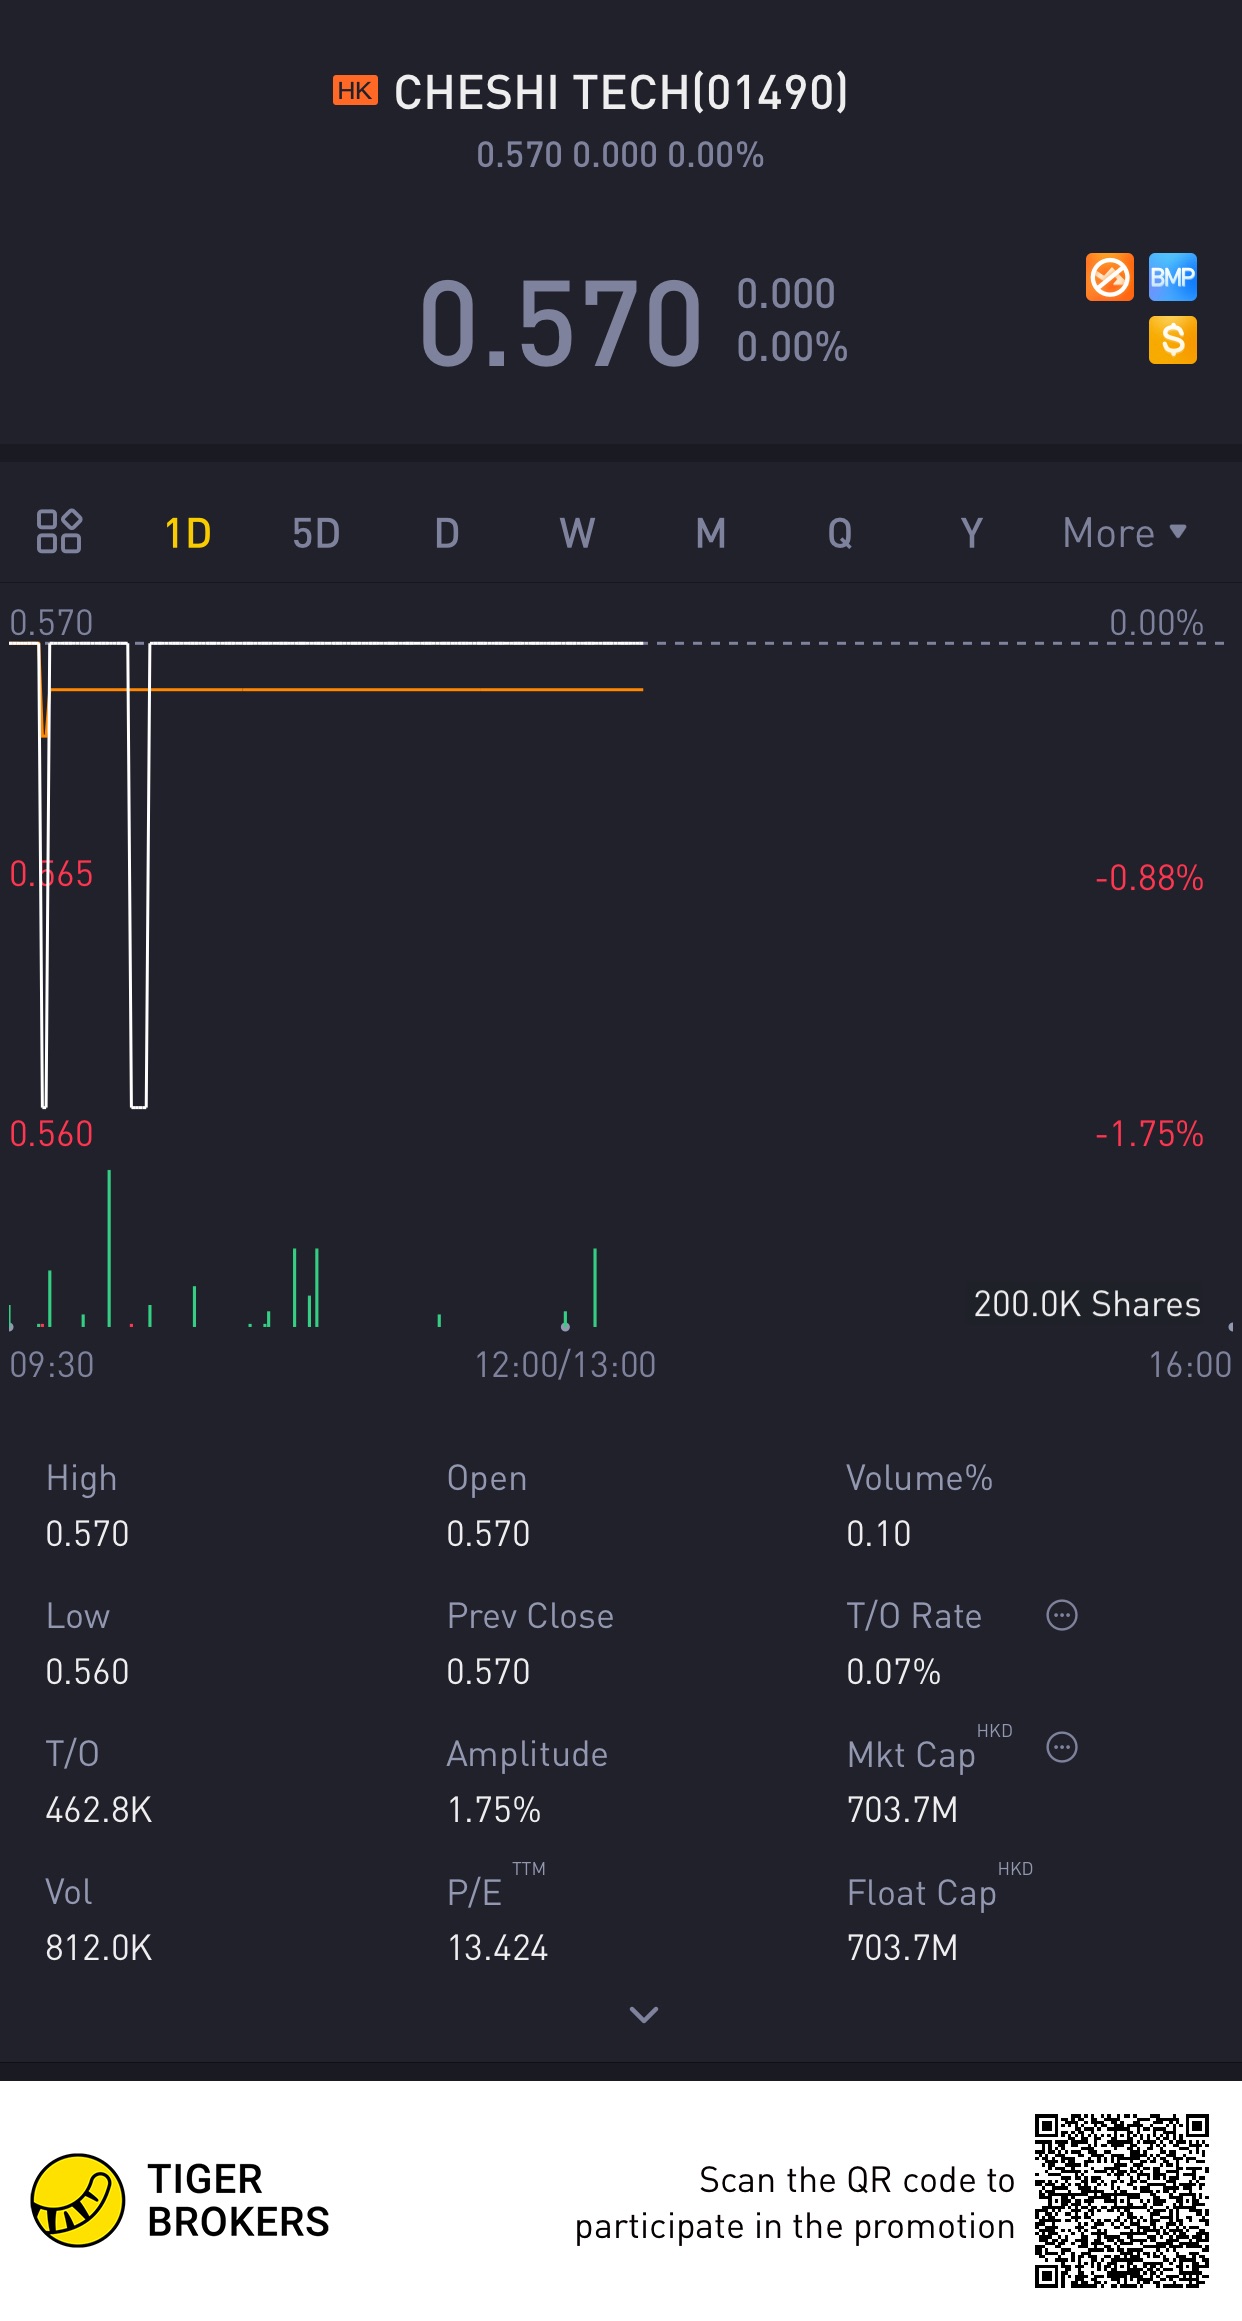
Task: Tap the orange no-short-selling badge icon
Action: coord(1109,277)
